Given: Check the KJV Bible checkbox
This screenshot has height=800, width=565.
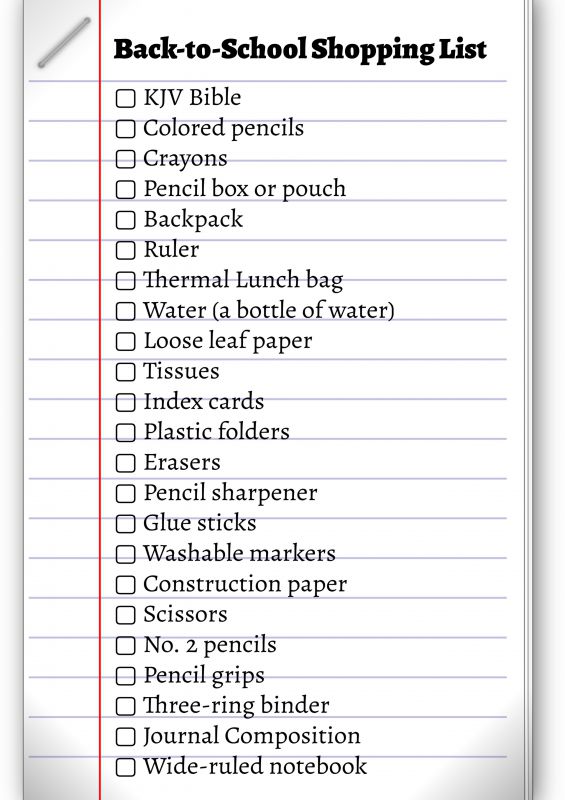Looking at the screenshot, I should click(x=126, y=98).
